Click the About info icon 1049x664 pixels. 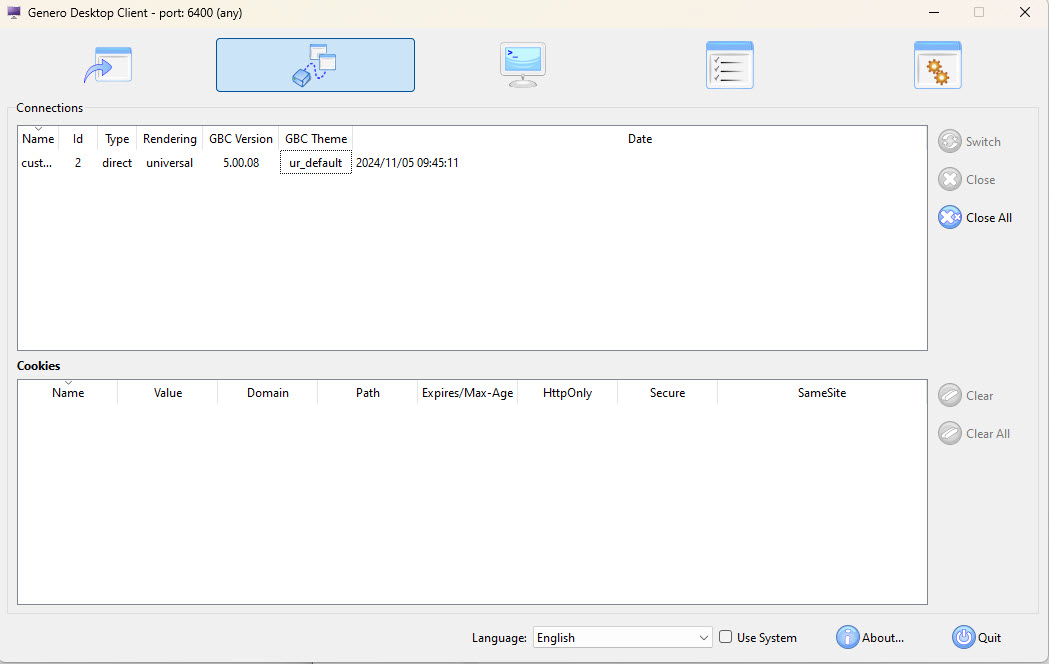point(847,637)
